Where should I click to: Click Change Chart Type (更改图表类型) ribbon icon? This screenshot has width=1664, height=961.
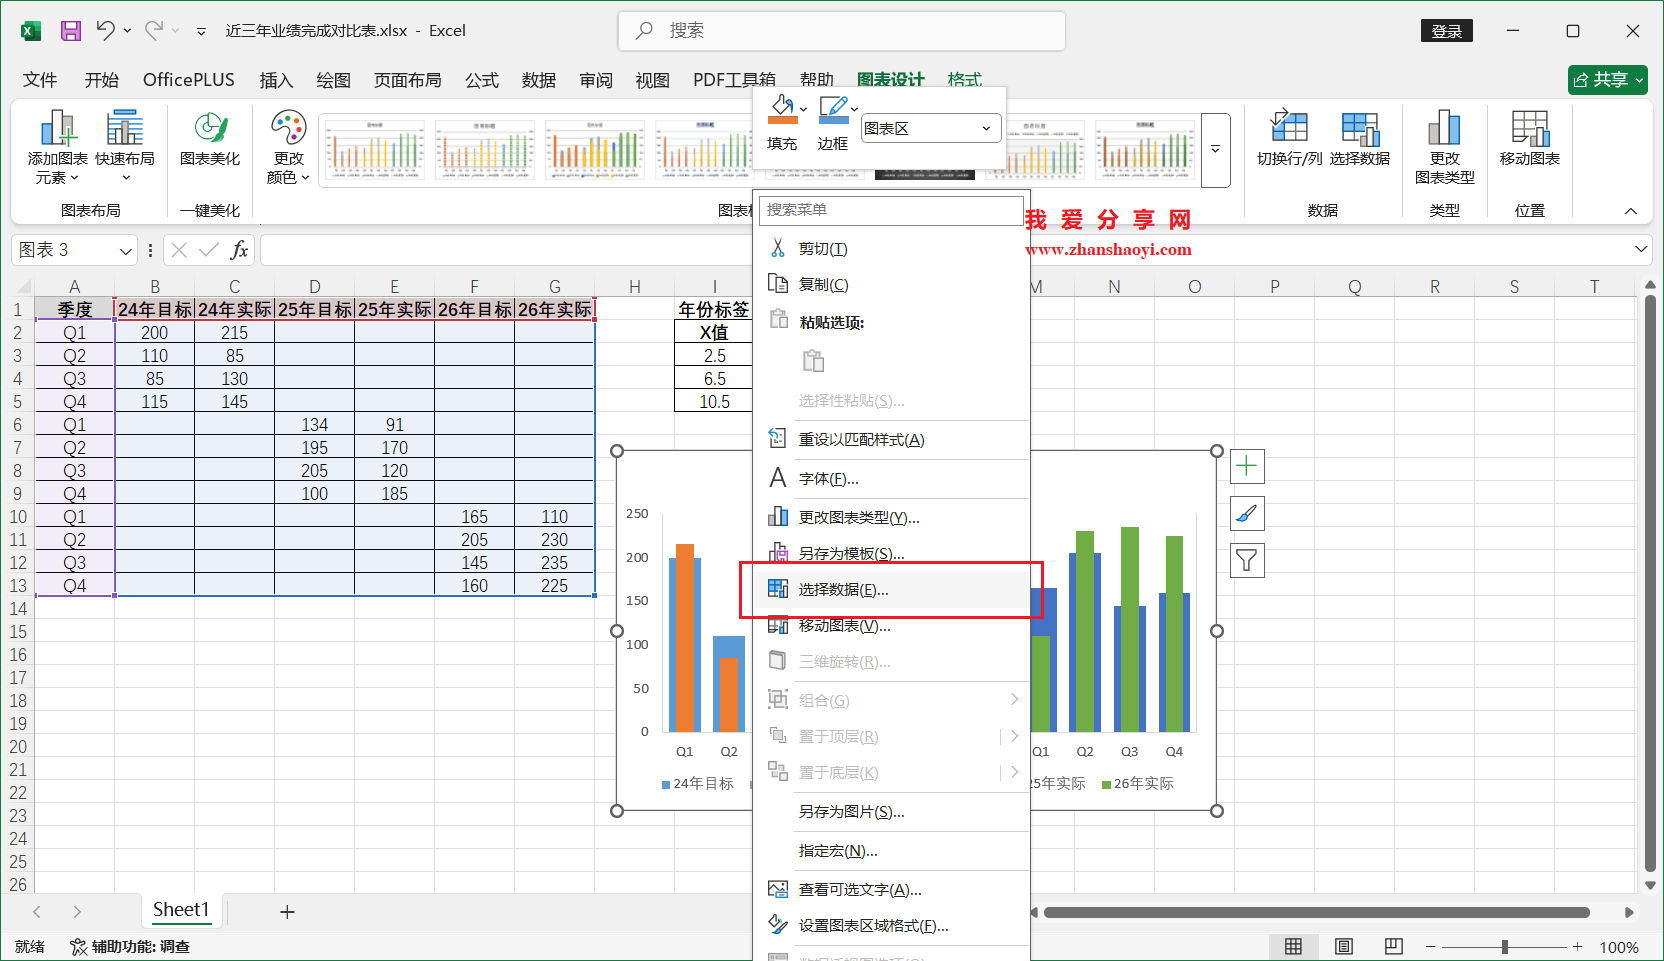(1444, 147)
